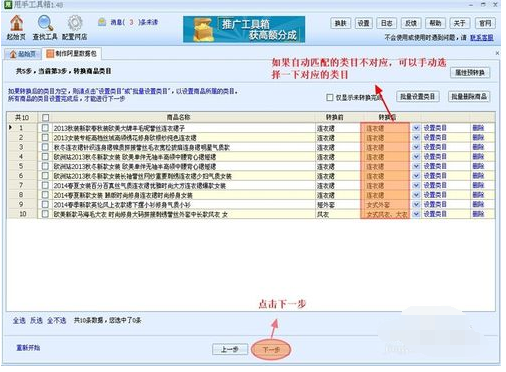Open the 帮助 help button
The width and height of the screenshot is (506, 372).
435,23
